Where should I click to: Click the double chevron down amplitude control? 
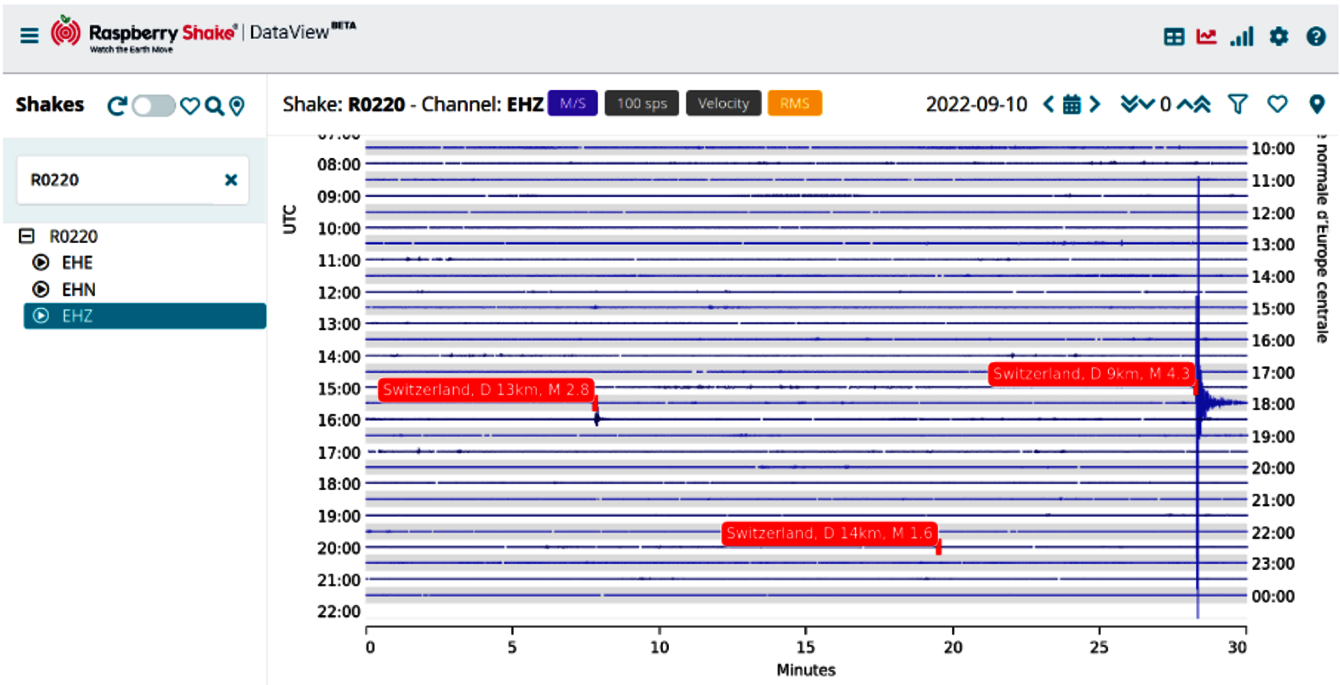(x=1131, y=104)
